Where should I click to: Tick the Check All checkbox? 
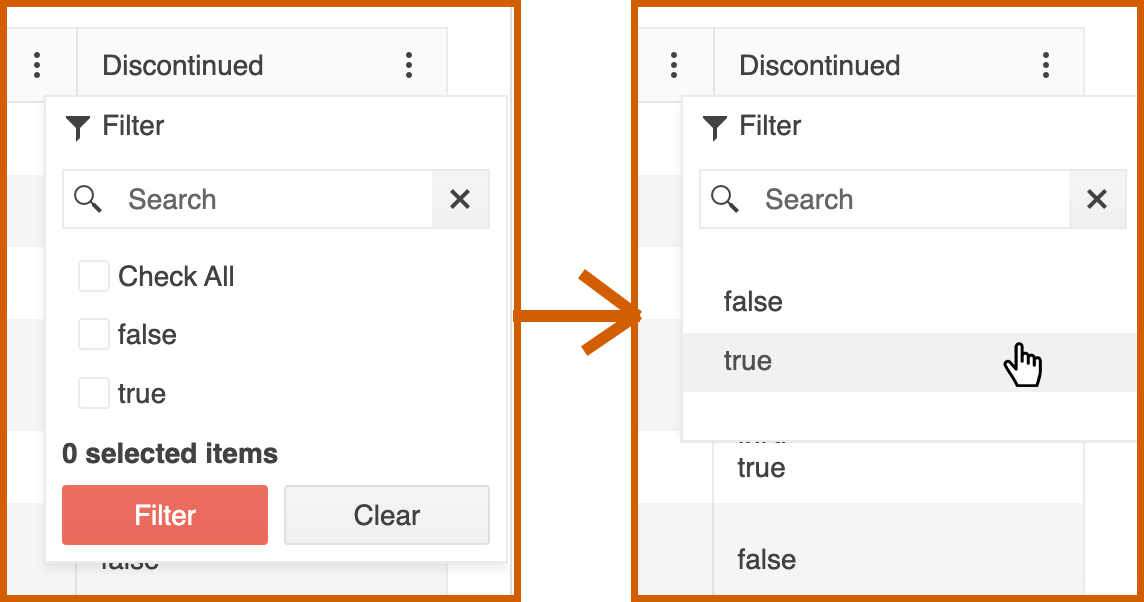click(x=94, y=277)
